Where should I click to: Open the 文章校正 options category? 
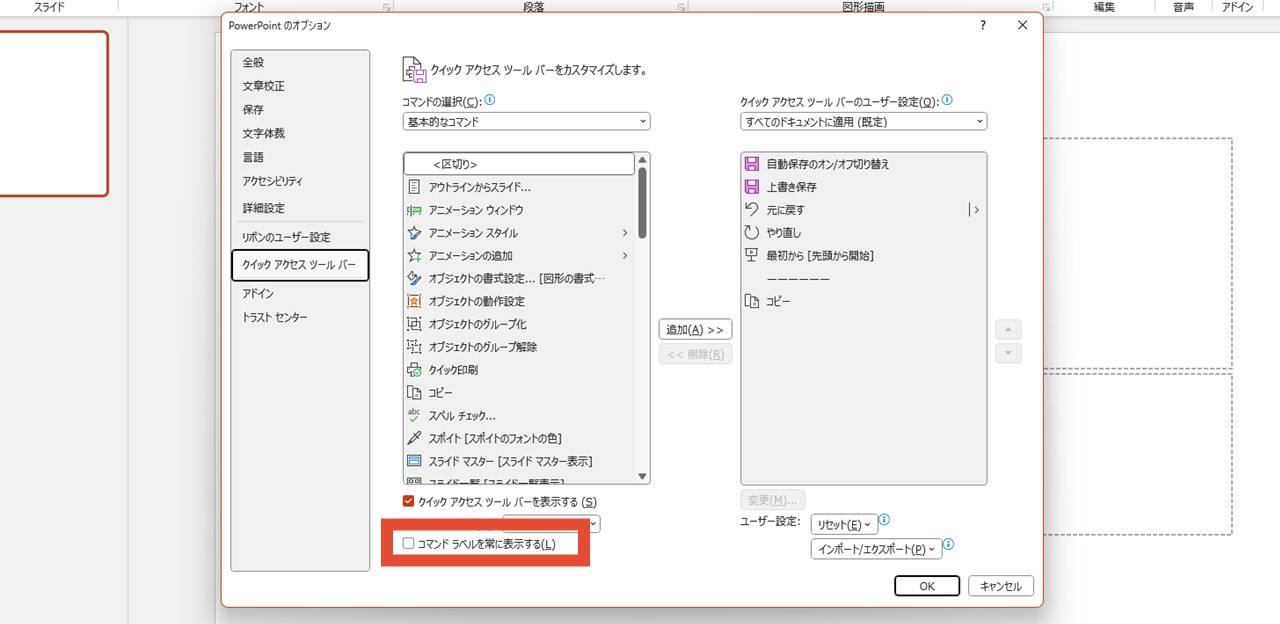click(x=300, y=86)
